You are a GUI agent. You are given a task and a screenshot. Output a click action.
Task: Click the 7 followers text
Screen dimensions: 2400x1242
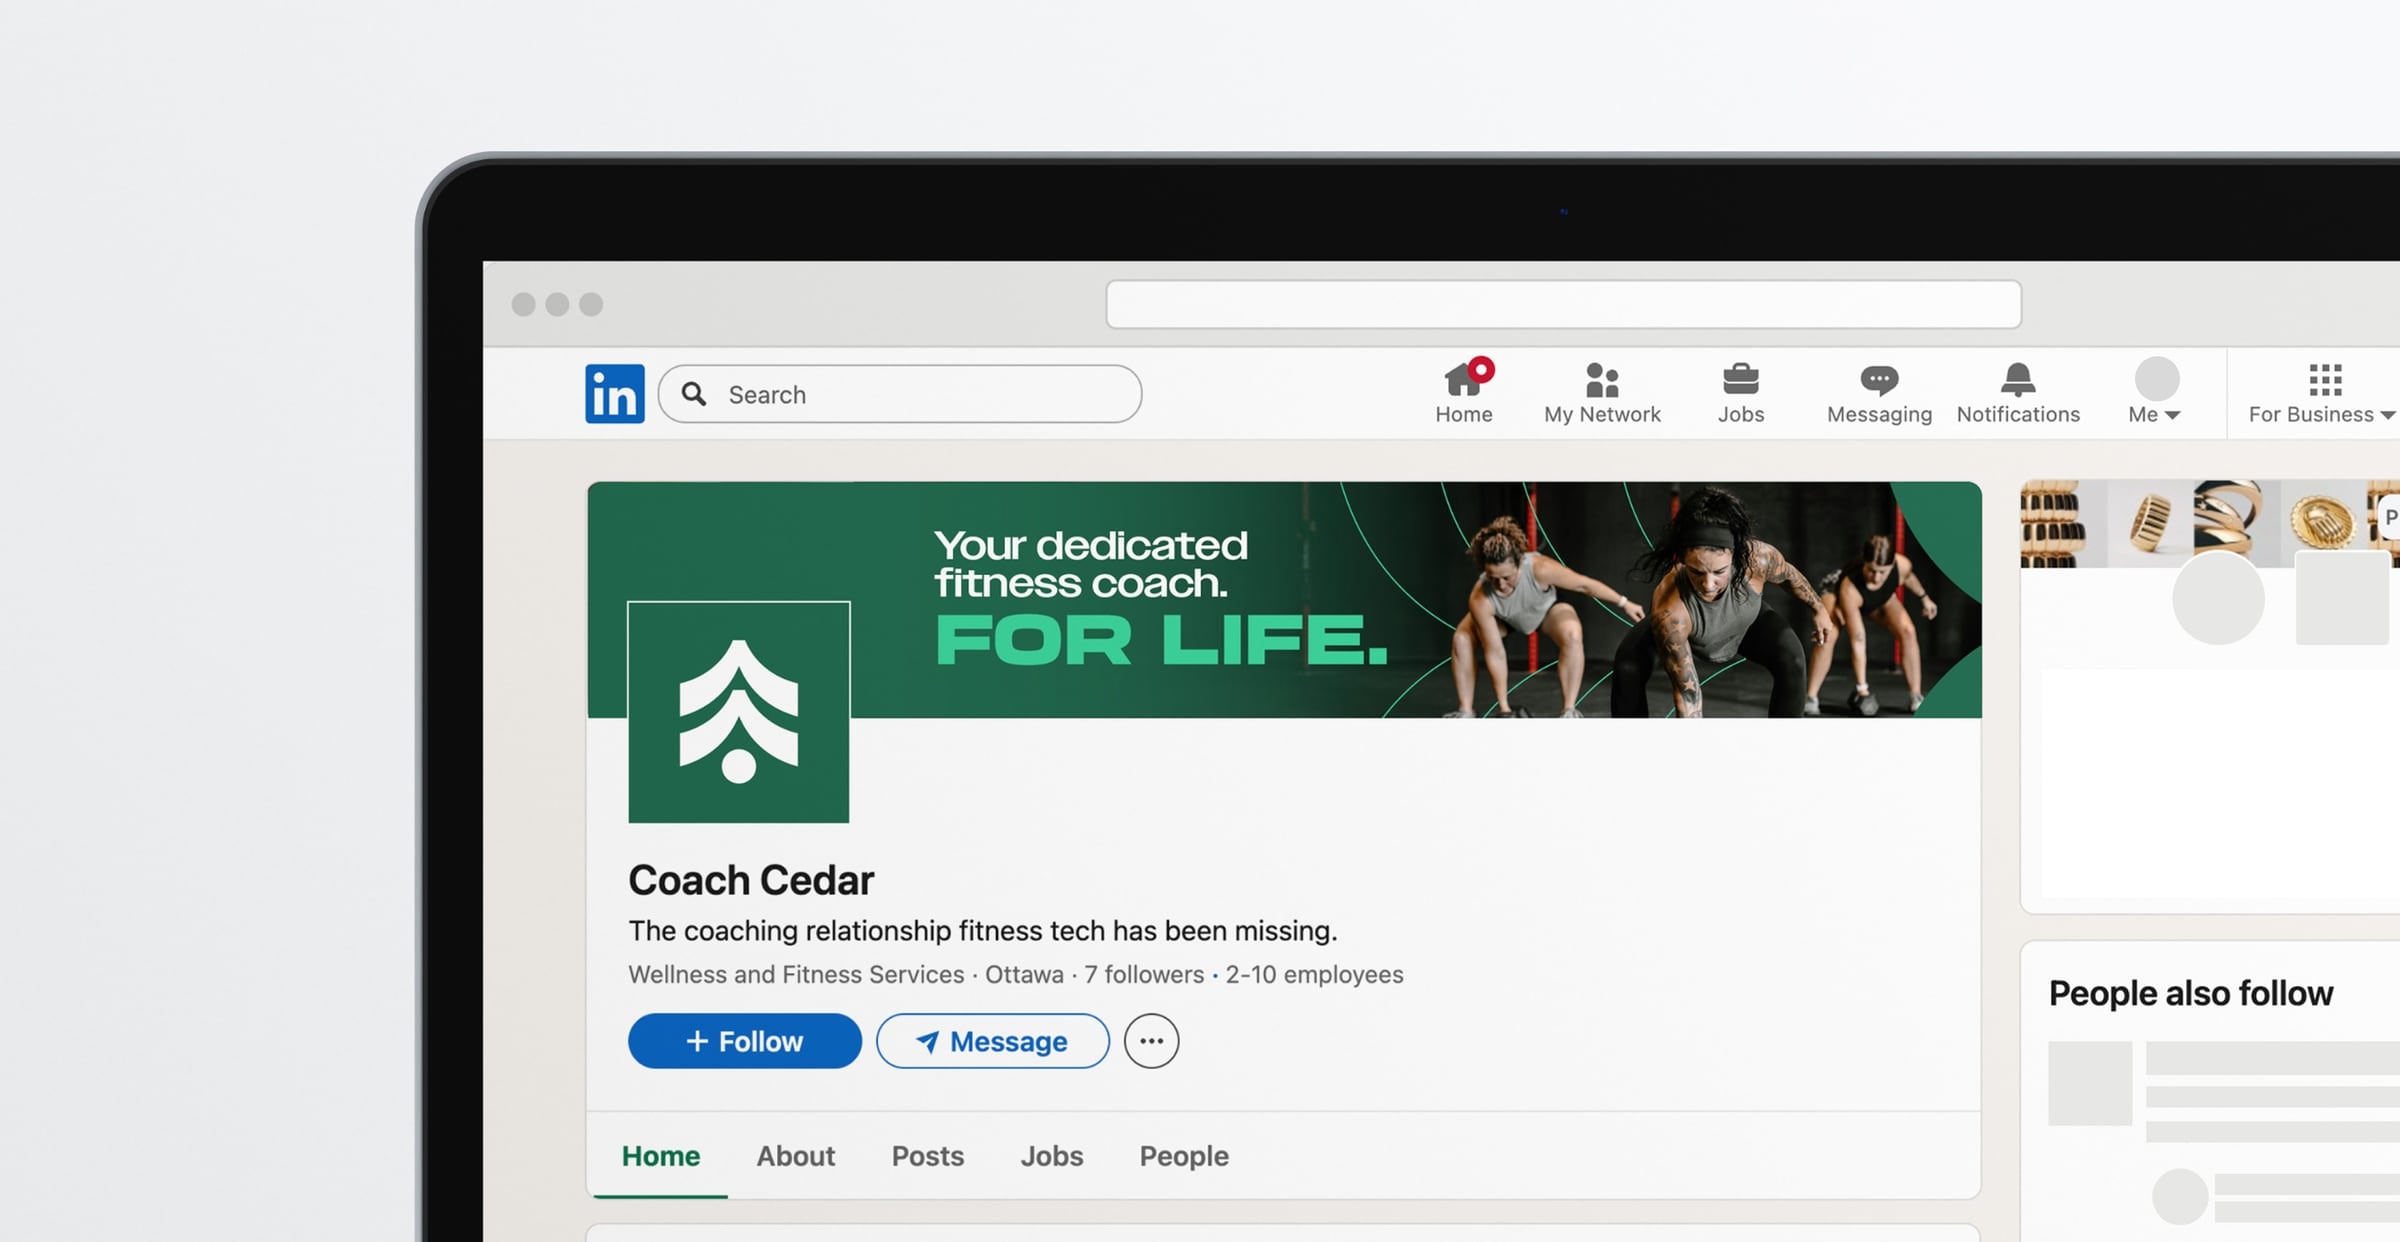[1144, 975]
